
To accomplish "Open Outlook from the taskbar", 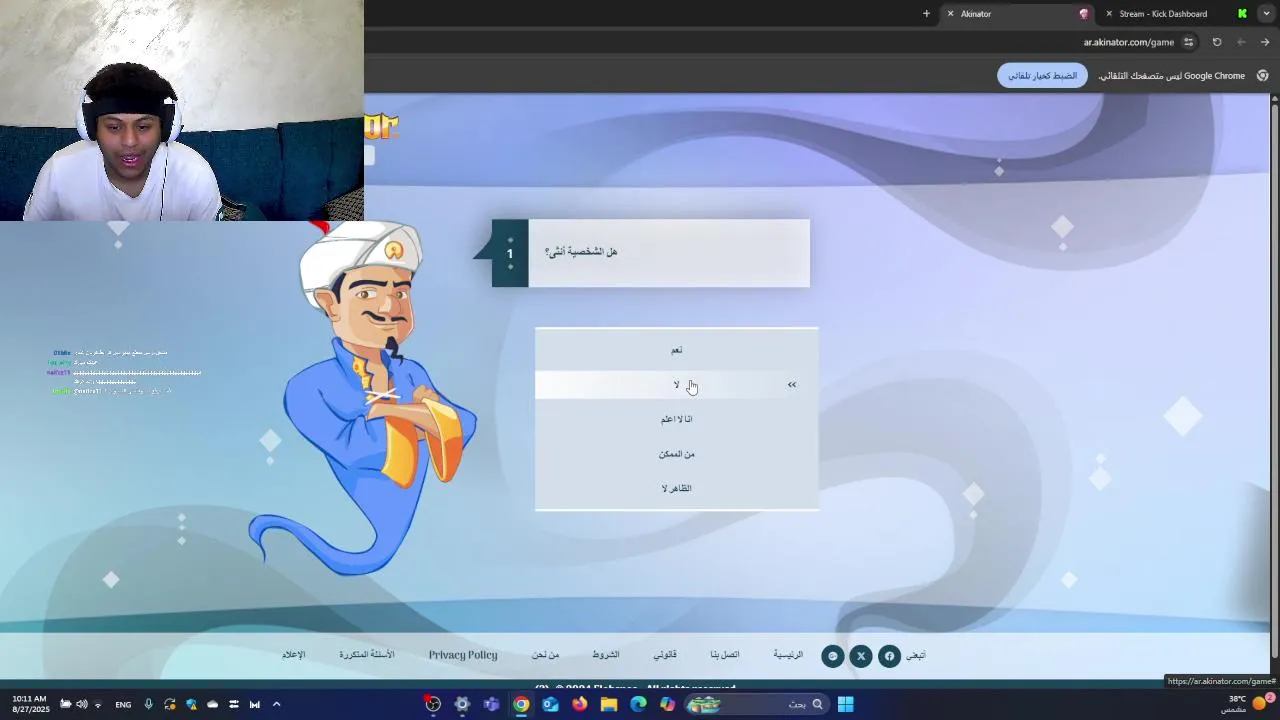I will [x=550, y=704].
